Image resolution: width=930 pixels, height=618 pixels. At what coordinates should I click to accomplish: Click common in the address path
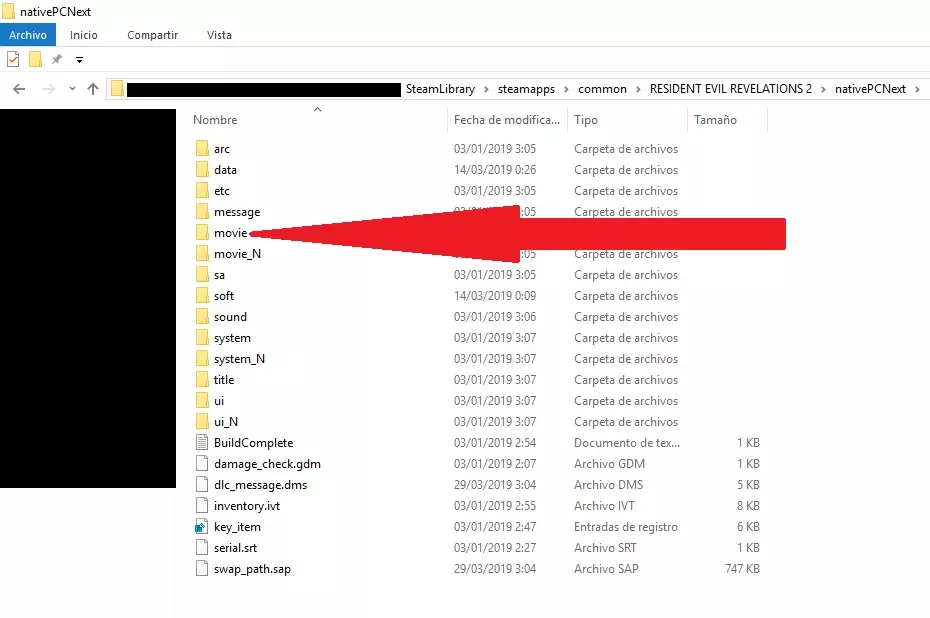click(602, 89)
